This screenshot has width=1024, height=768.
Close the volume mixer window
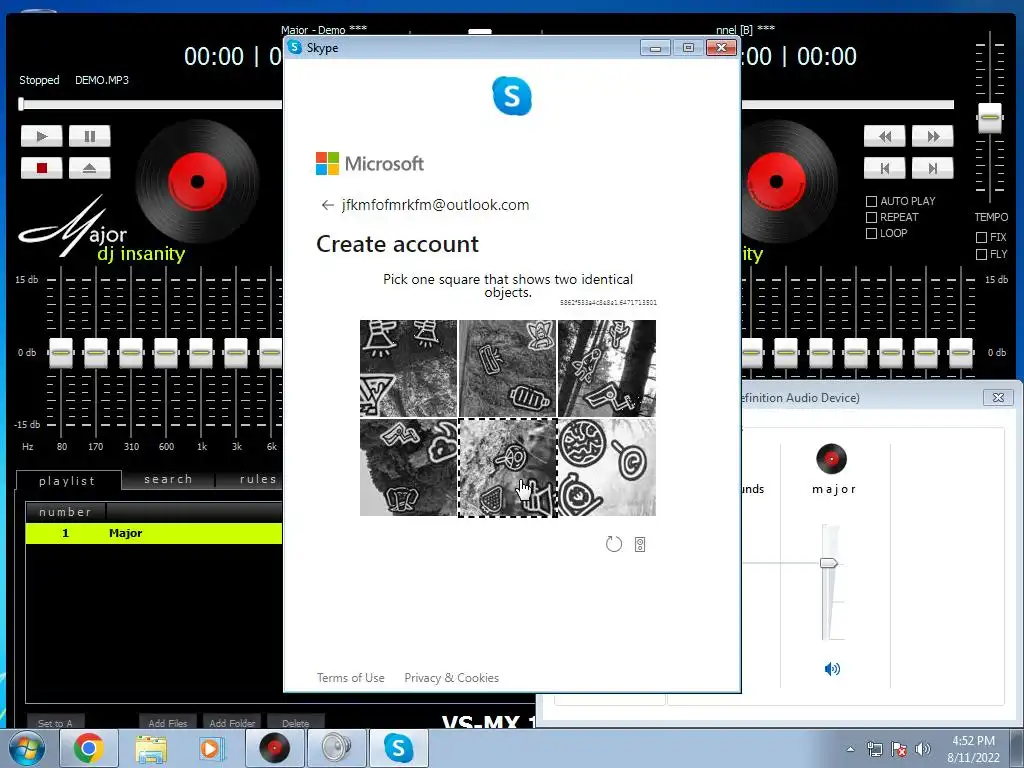(998, 397)
